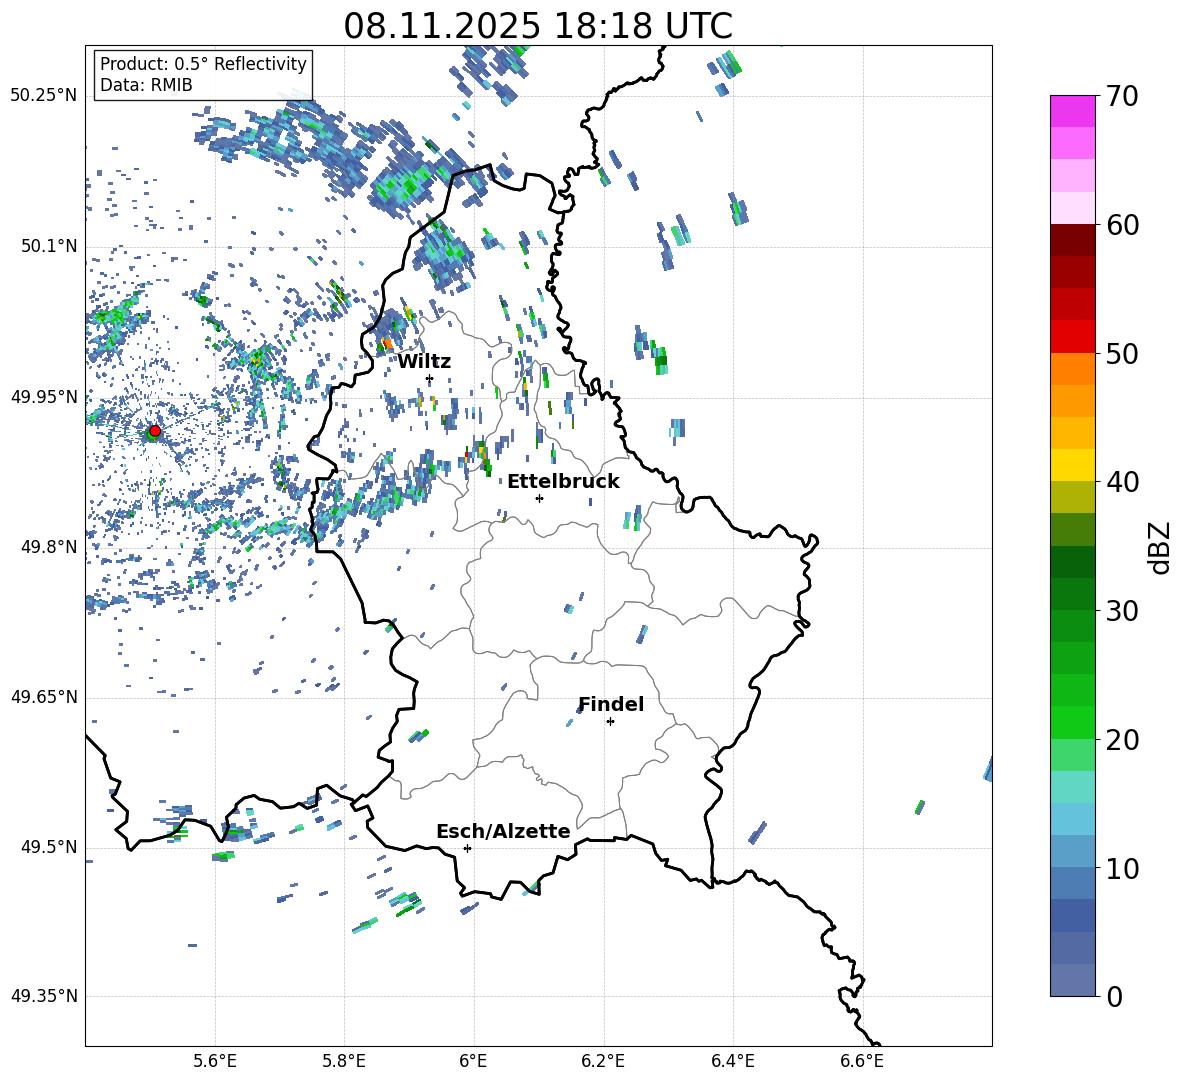The height and width of the screenshot is (1081, 1184).
Task: Click the 5.8°E longitude label
Action: (344, 1061)
